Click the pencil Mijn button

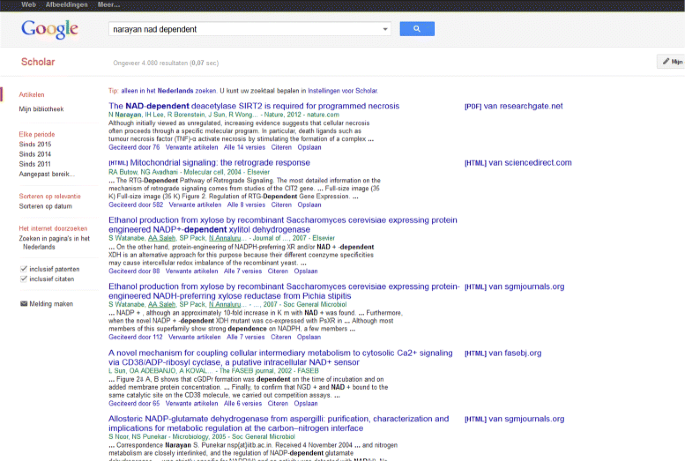point(672,62)
